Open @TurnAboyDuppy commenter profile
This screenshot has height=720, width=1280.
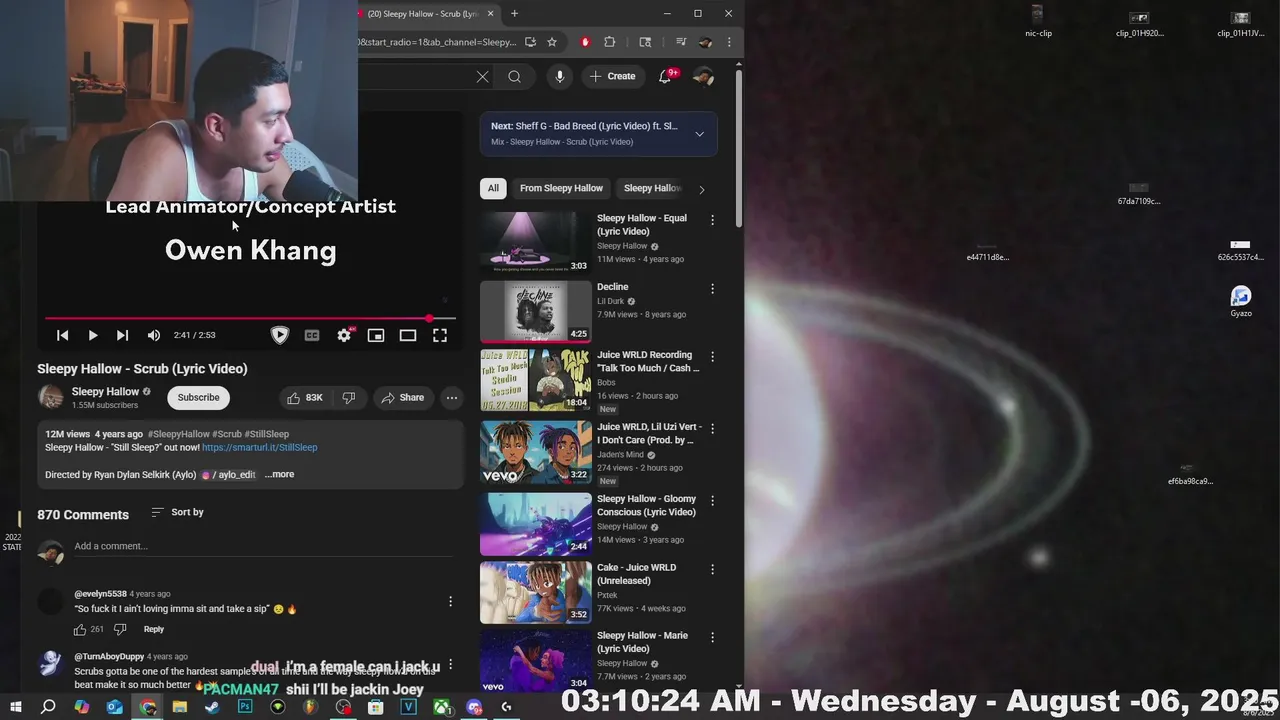click(109, 657)
